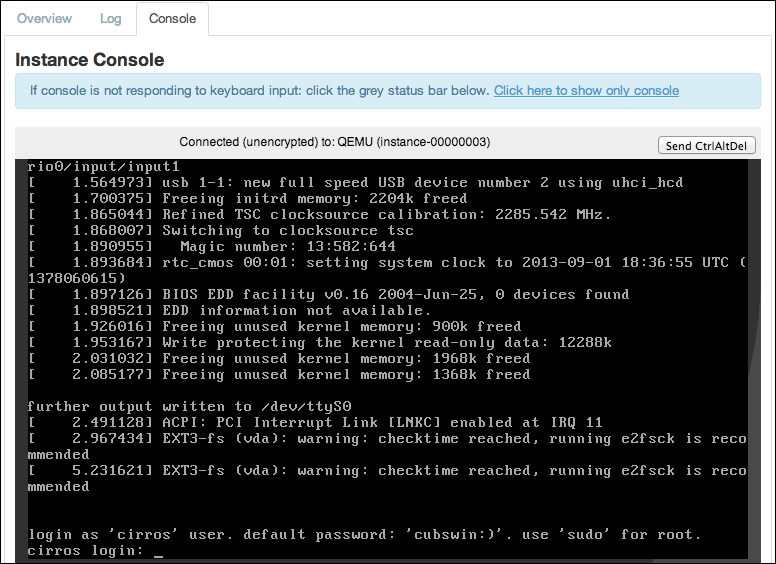Click the grey 'Connected (unencrypted)' status bar
Screen dimensions: 776x564
pos(334,143)
